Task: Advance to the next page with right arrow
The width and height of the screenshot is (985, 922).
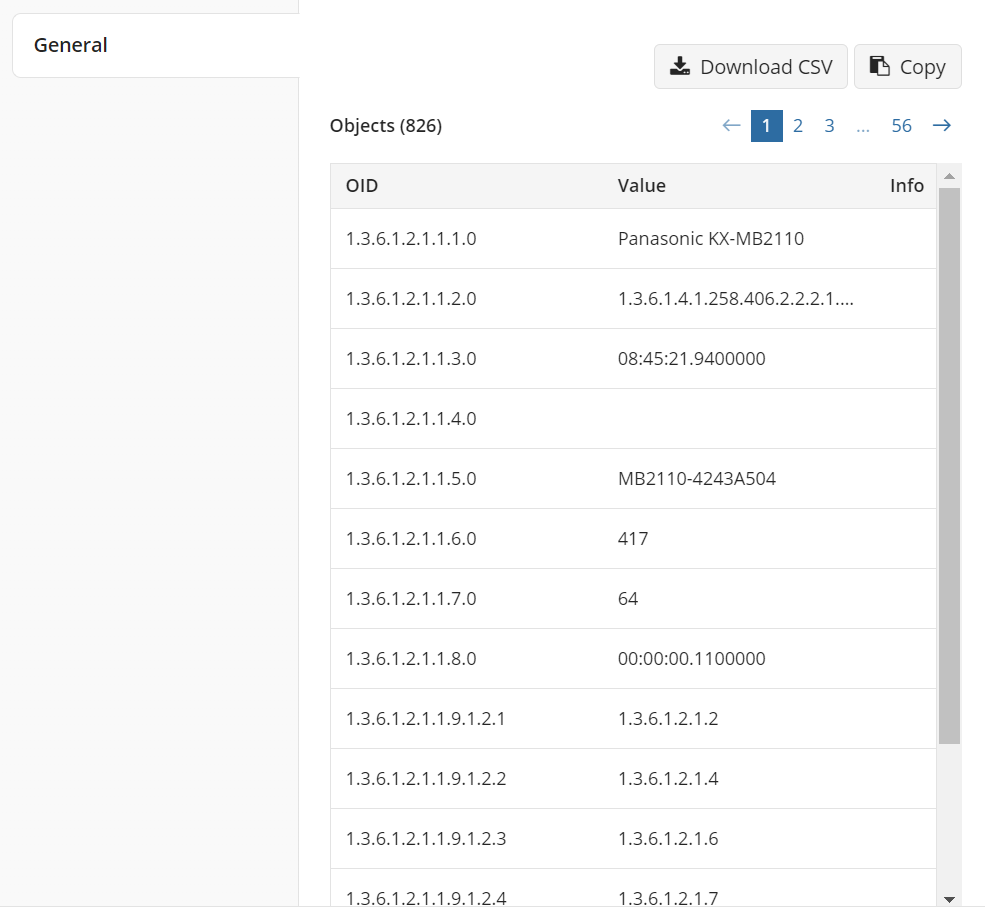Action: coord(942,126)
